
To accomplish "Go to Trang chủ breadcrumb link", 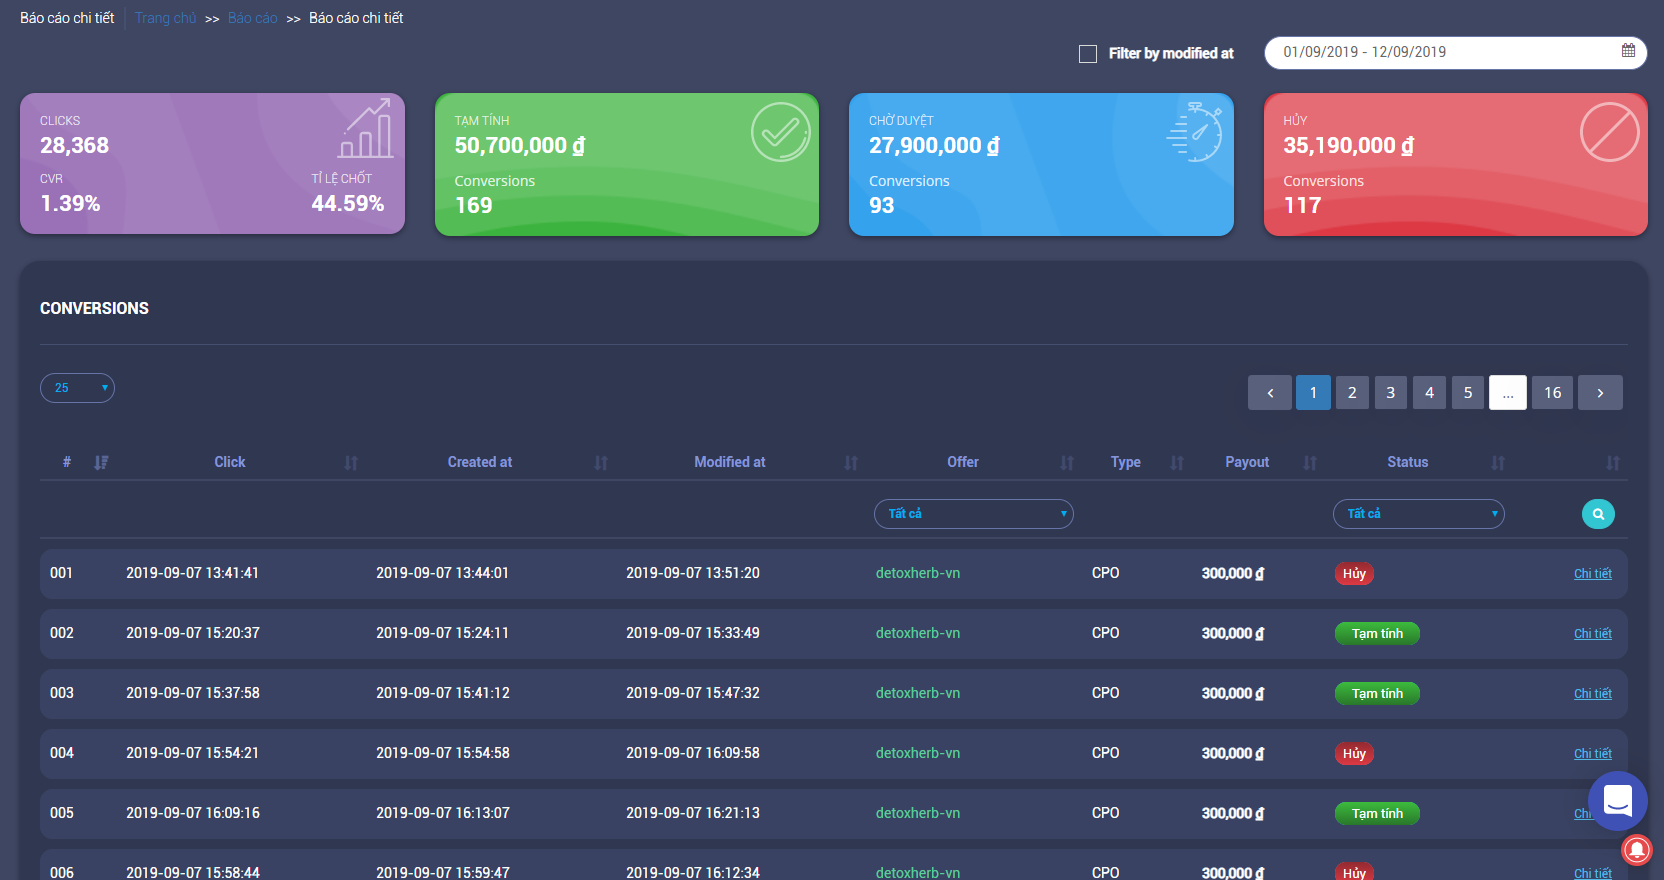I will (x=166, y=18).
